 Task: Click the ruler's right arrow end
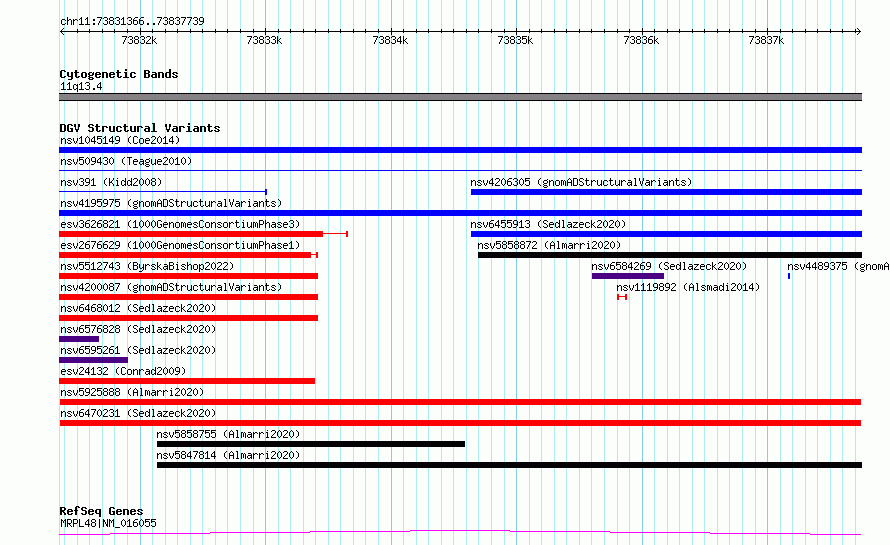tap(859, 31)
